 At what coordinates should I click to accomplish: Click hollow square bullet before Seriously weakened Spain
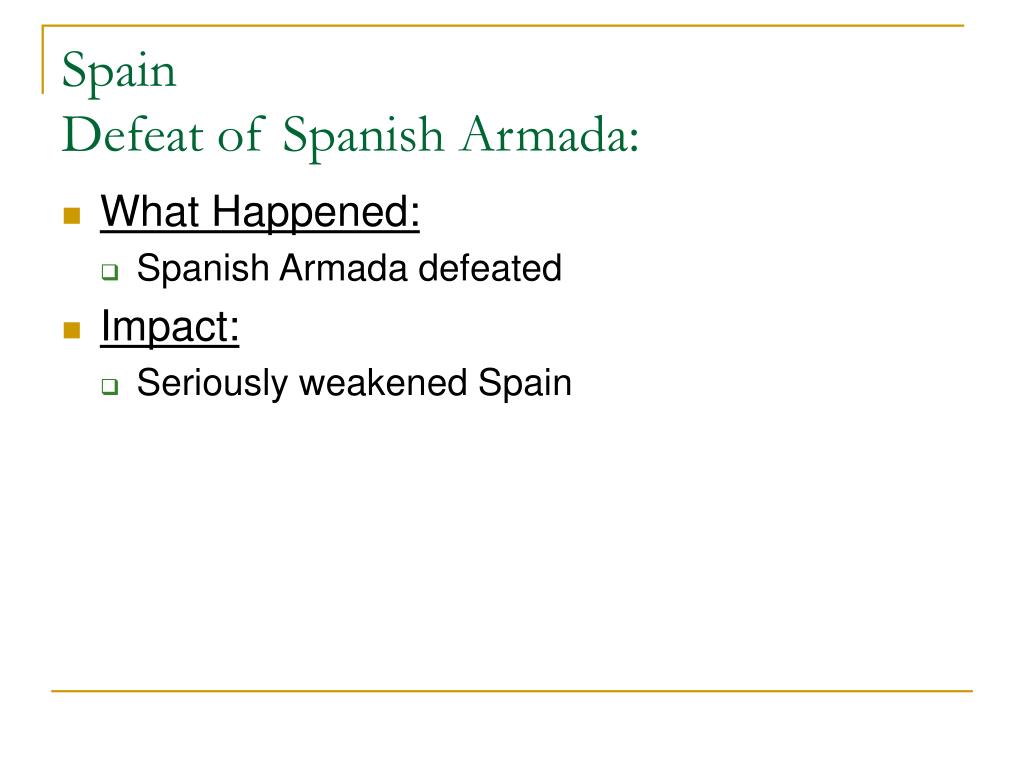[x=110, y=387]
